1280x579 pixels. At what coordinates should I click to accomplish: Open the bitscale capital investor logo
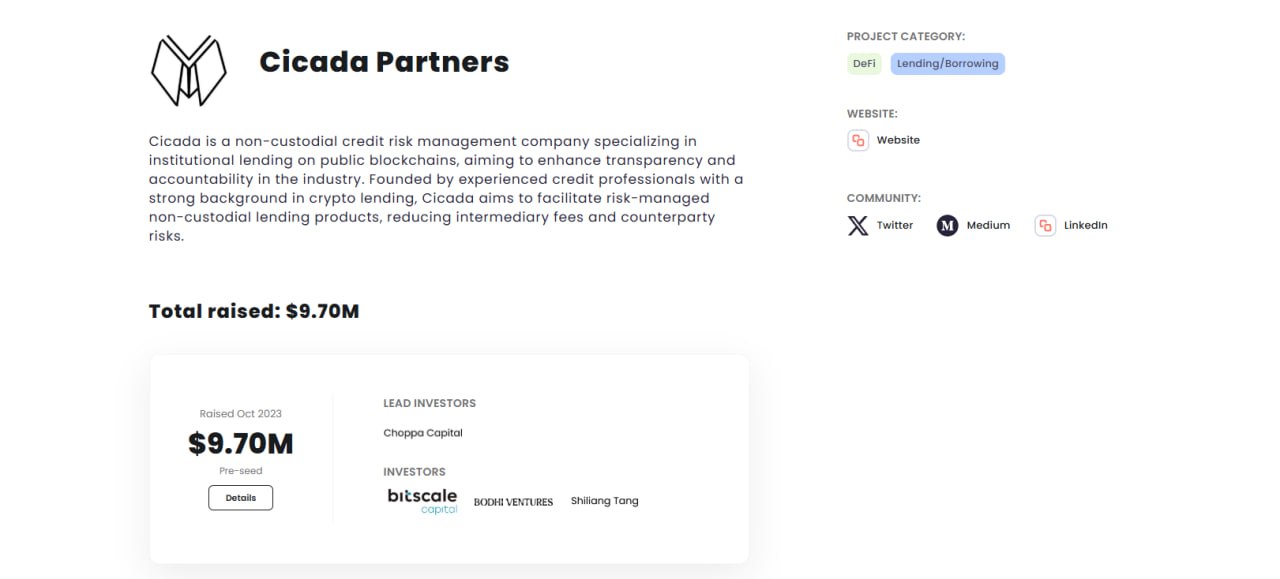tap(422, 500)
